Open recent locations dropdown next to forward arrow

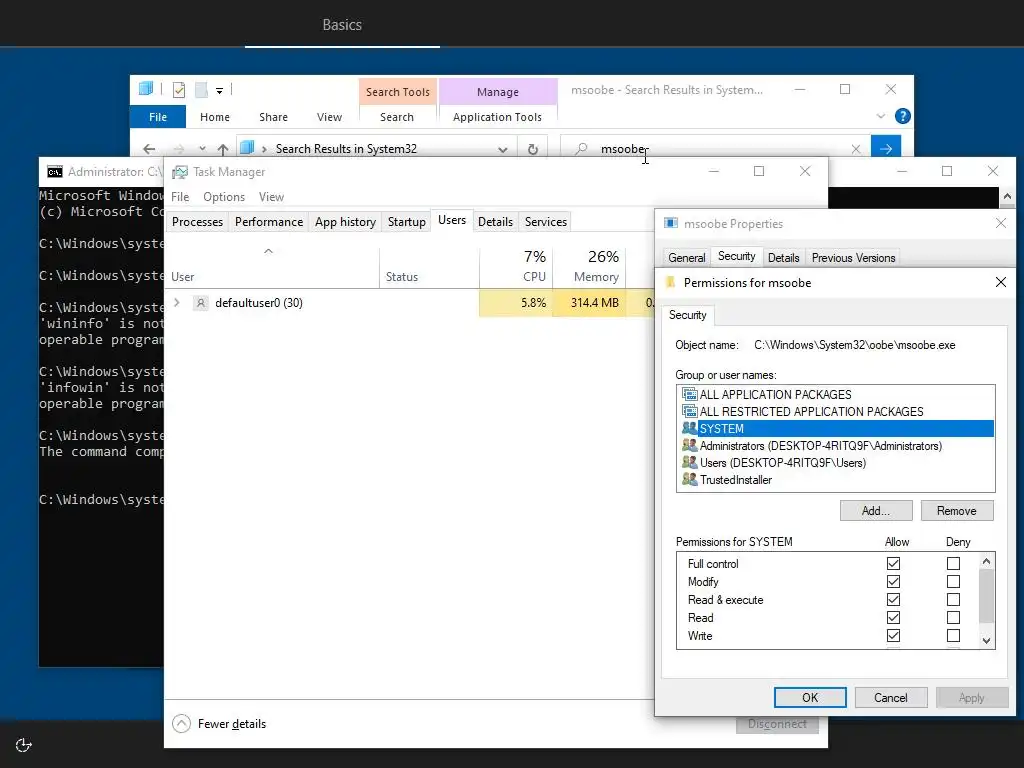[202, 149]
